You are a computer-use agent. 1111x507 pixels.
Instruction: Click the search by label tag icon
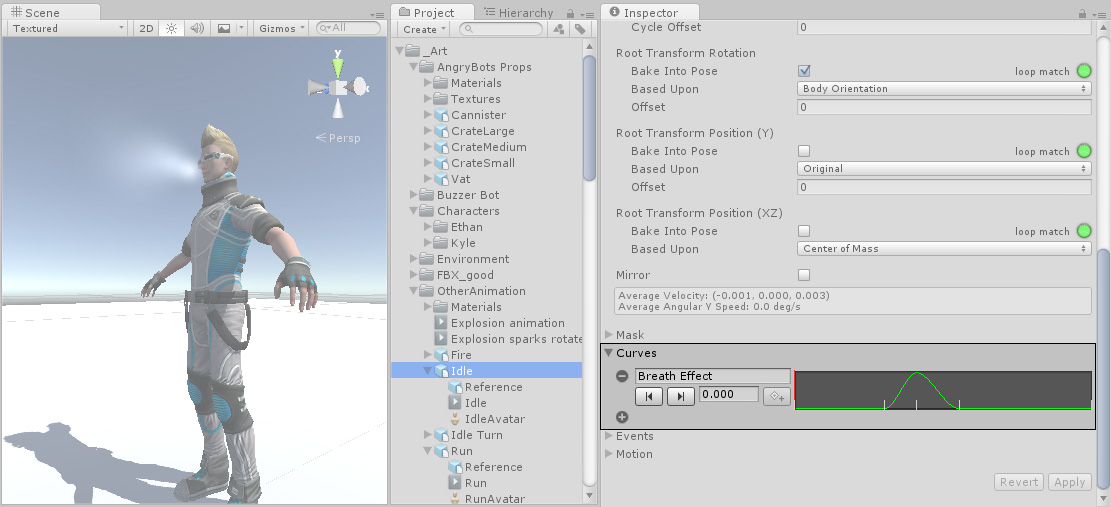click(x=580, y=30)
